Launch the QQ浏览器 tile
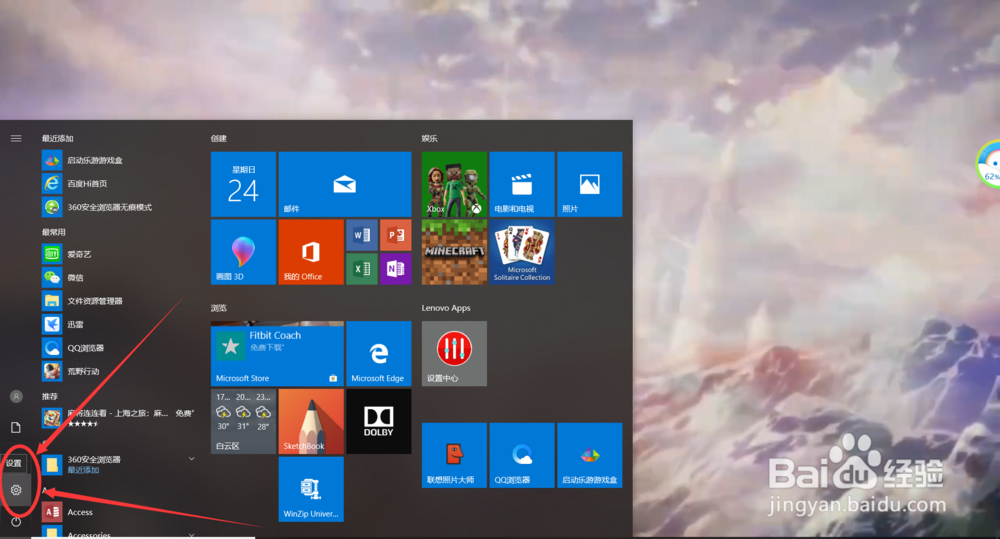Screen dimensions: 1000x539 tap(522, 455)
